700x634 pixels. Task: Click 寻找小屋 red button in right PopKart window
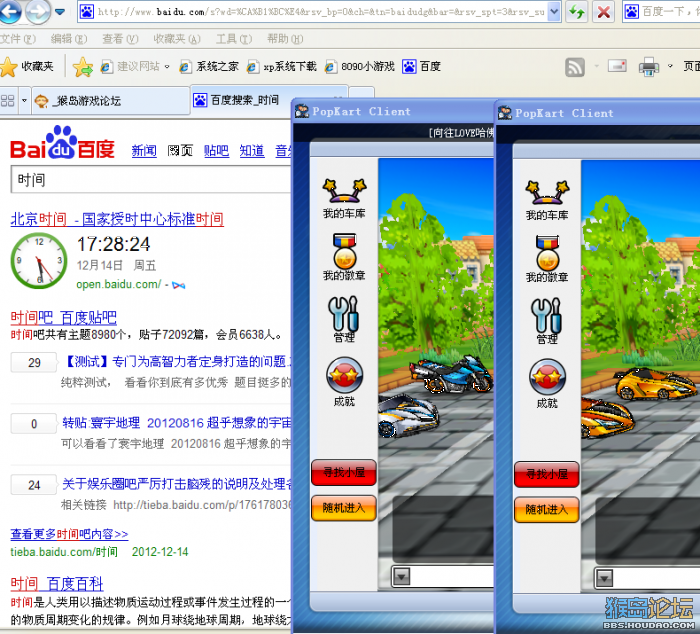coord(547,474)
